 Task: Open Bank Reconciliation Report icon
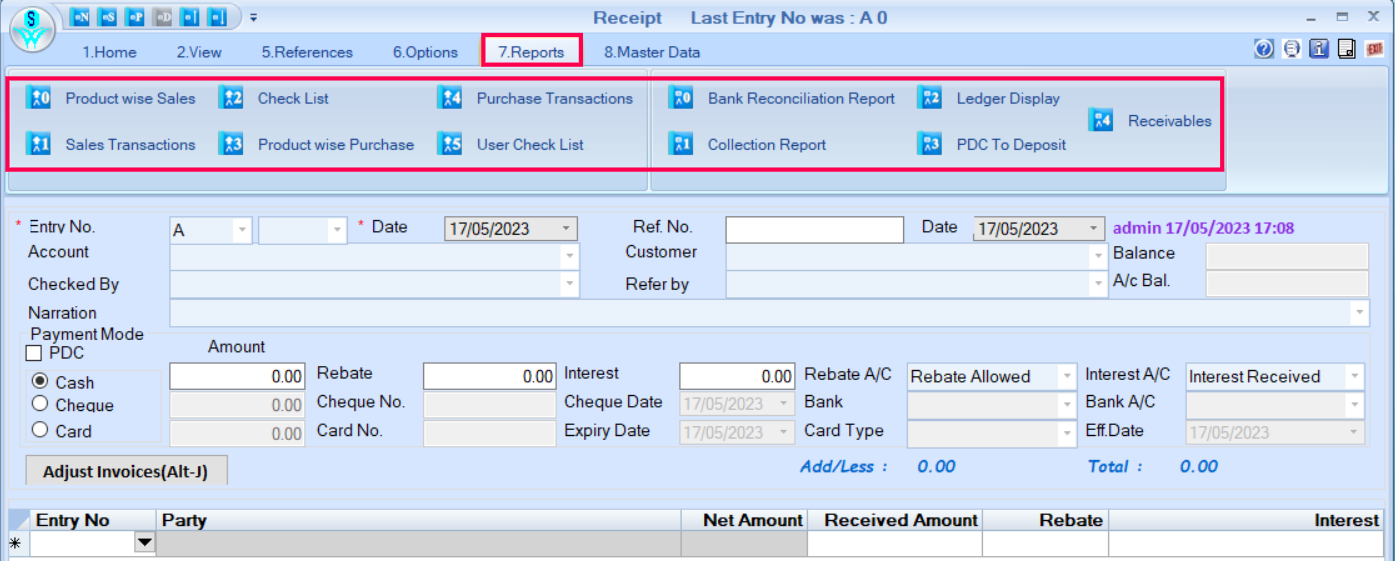[x=681, y=98]
